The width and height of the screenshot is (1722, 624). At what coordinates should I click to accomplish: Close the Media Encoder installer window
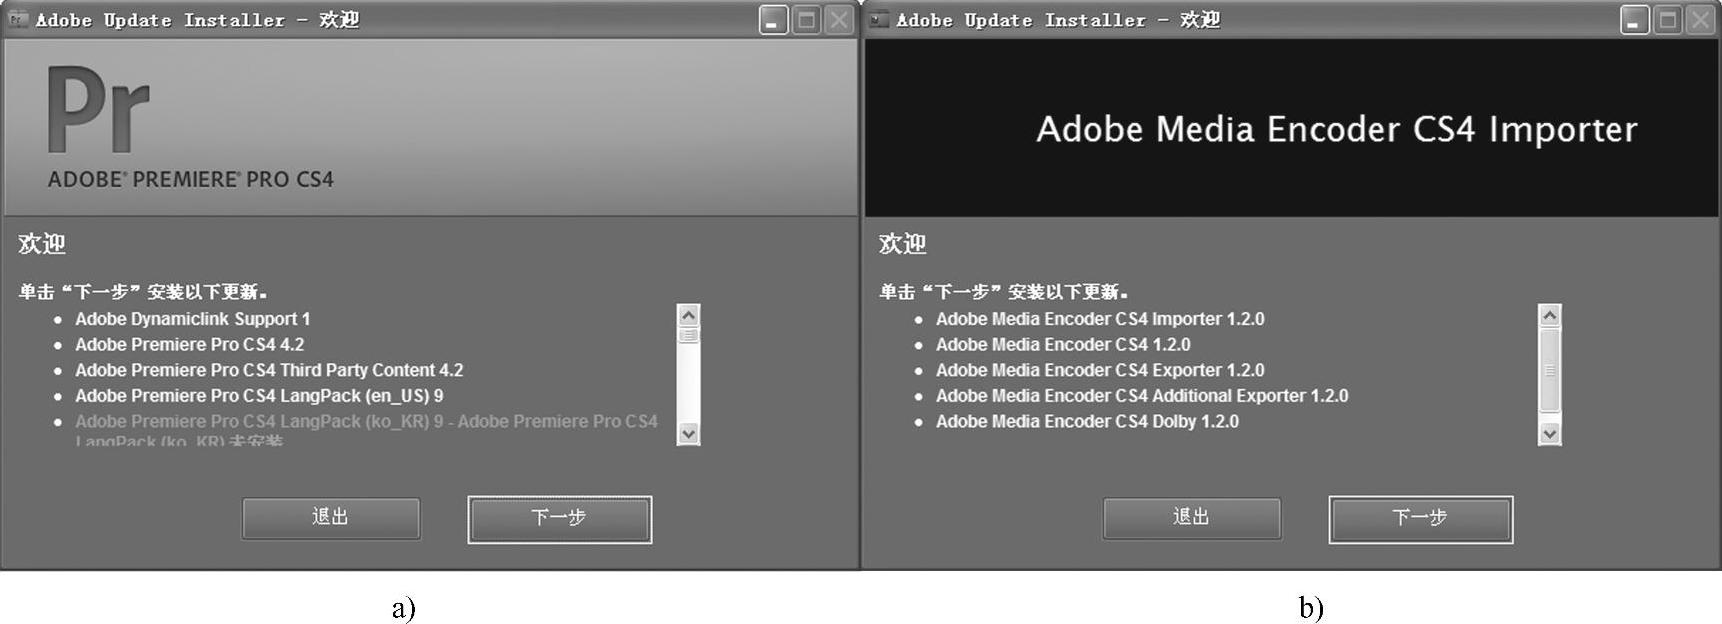click(1700, 19)
